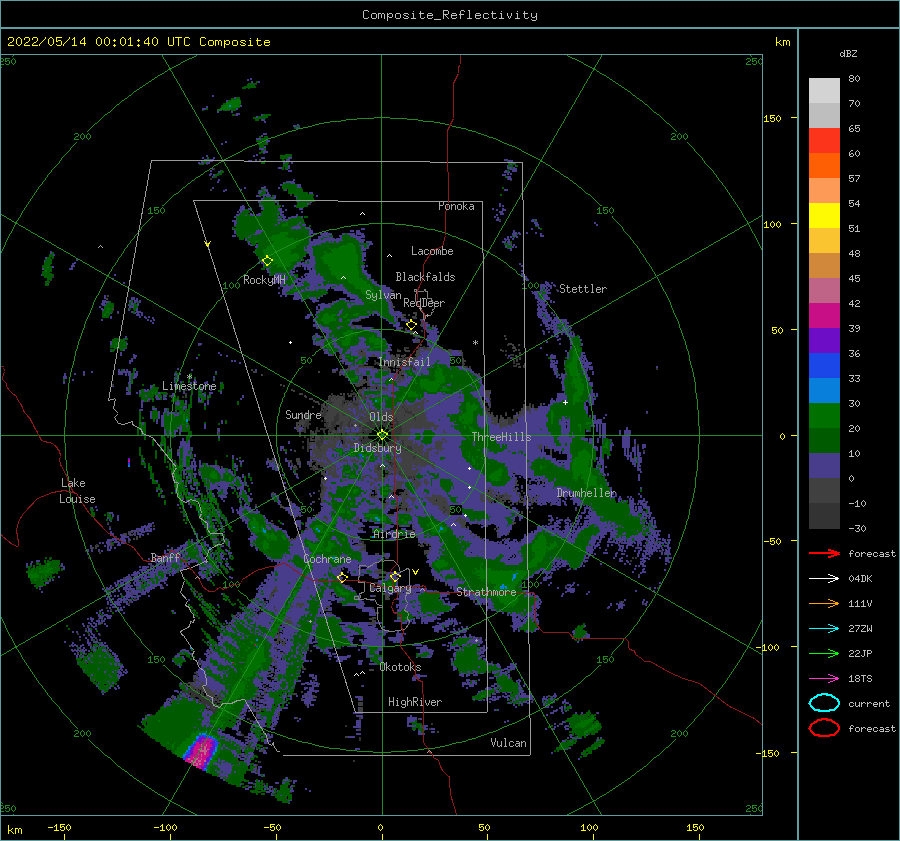Image resolution: width=900 pixels, height=841 pixels.
Task: Click the dBZ legend heading
Action: 848,53
